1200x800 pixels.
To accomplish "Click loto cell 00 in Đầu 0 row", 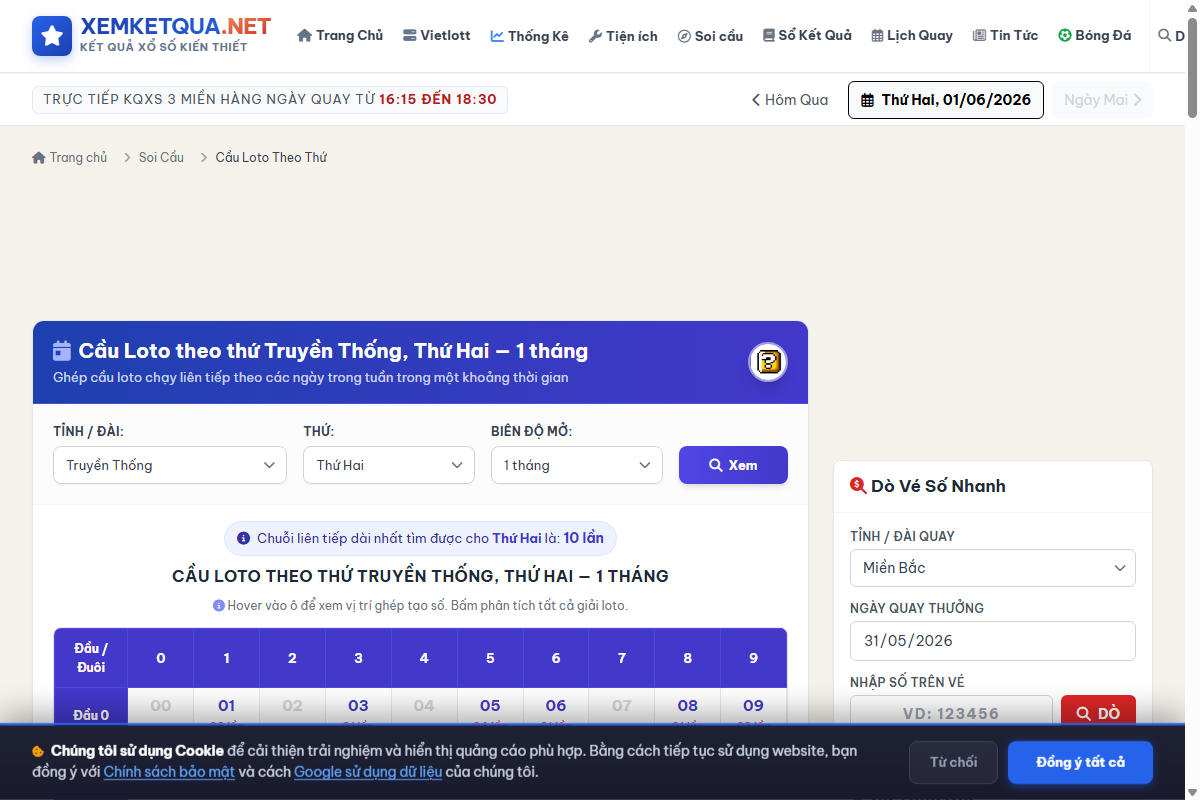I will 161,708.
